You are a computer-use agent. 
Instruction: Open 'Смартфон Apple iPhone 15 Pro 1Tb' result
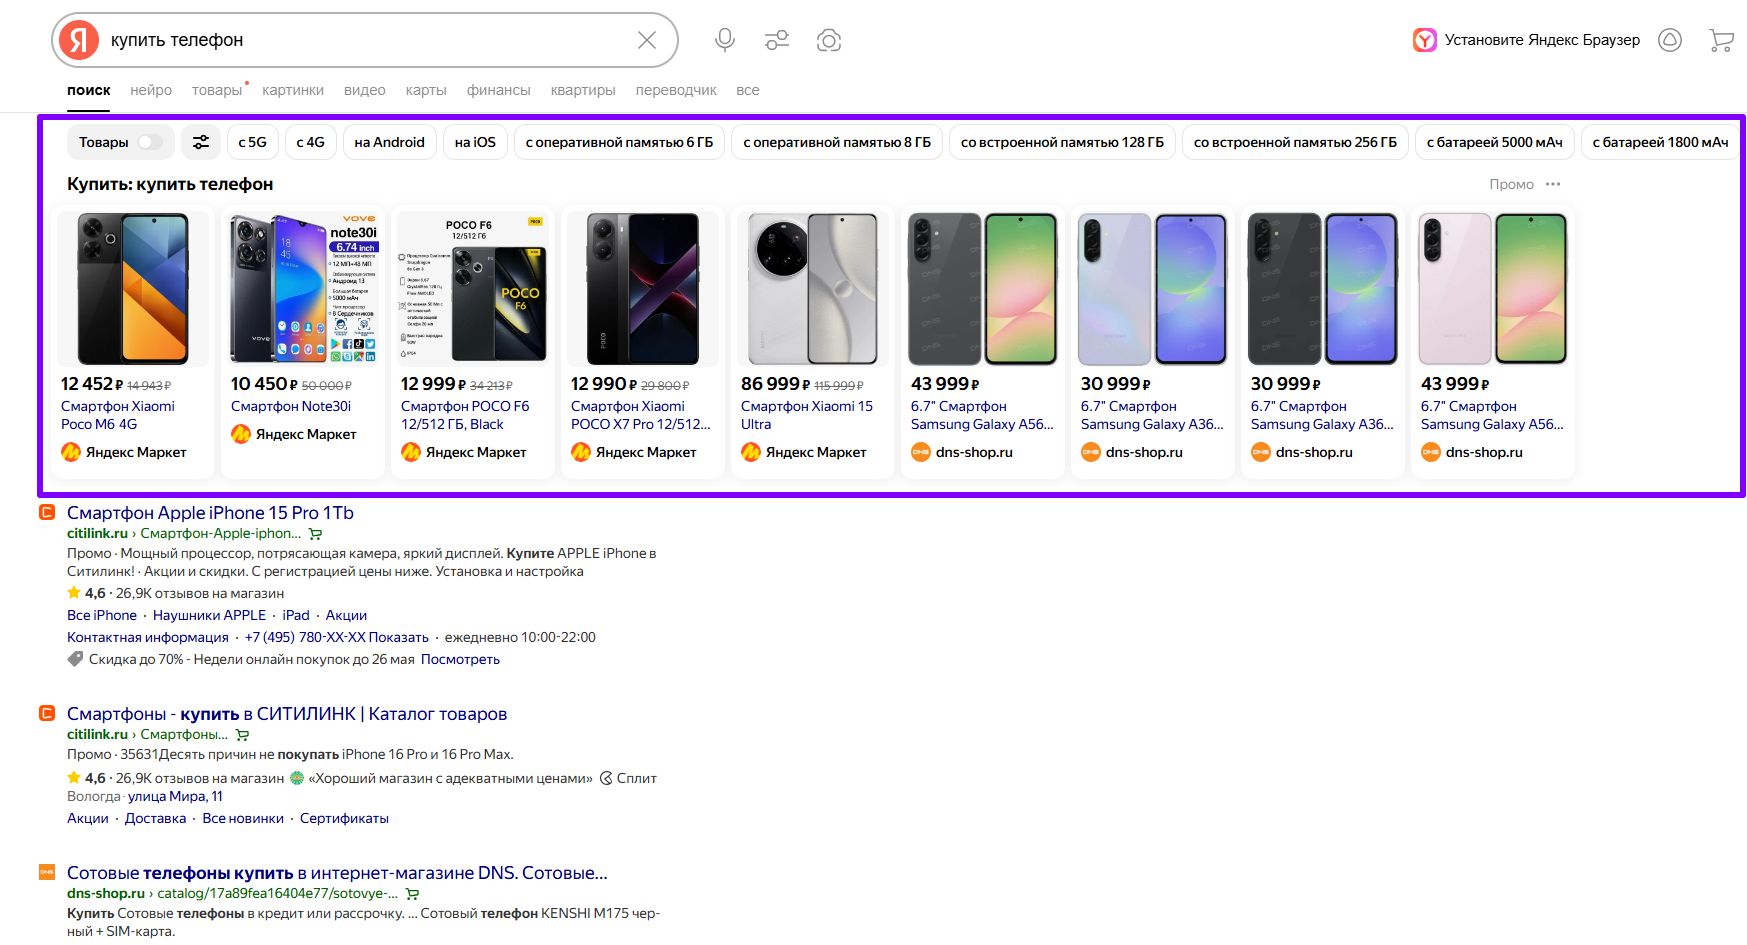210,513
